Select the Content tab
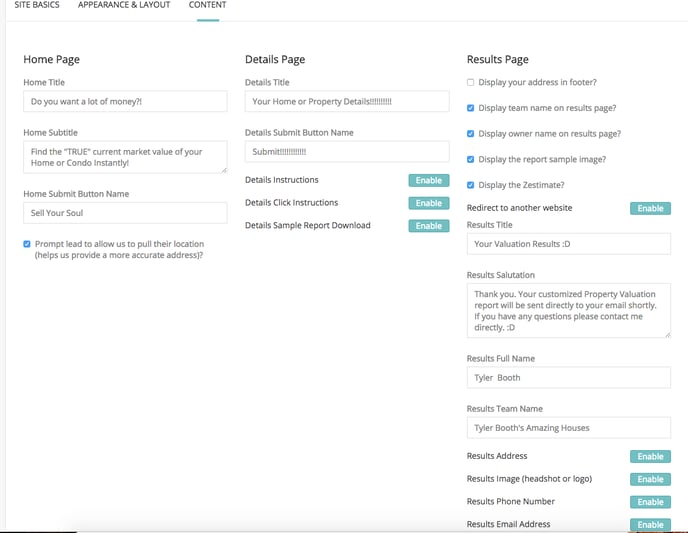Image resolution: width=688 pixels, height=533 pixels. click(x=208, y=5)
